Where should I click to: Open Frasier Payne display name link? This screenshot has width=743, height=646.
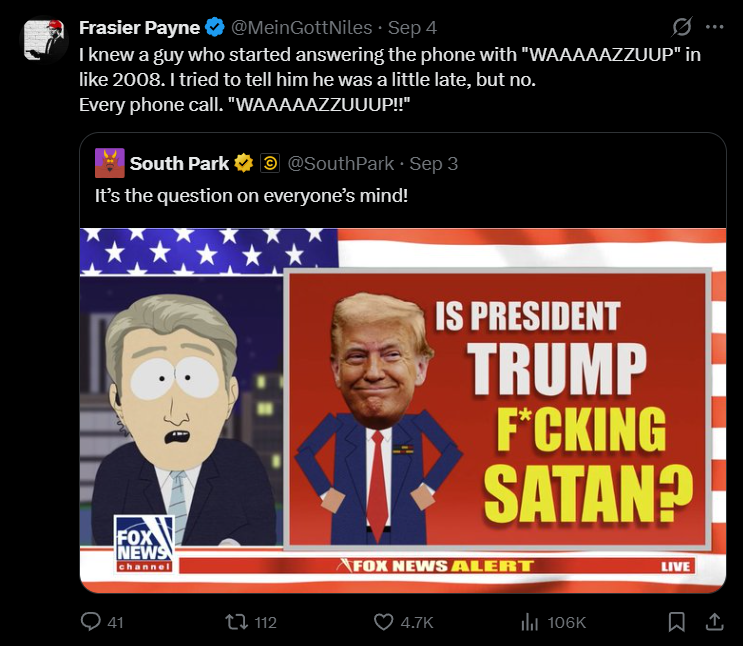[139, 27]
